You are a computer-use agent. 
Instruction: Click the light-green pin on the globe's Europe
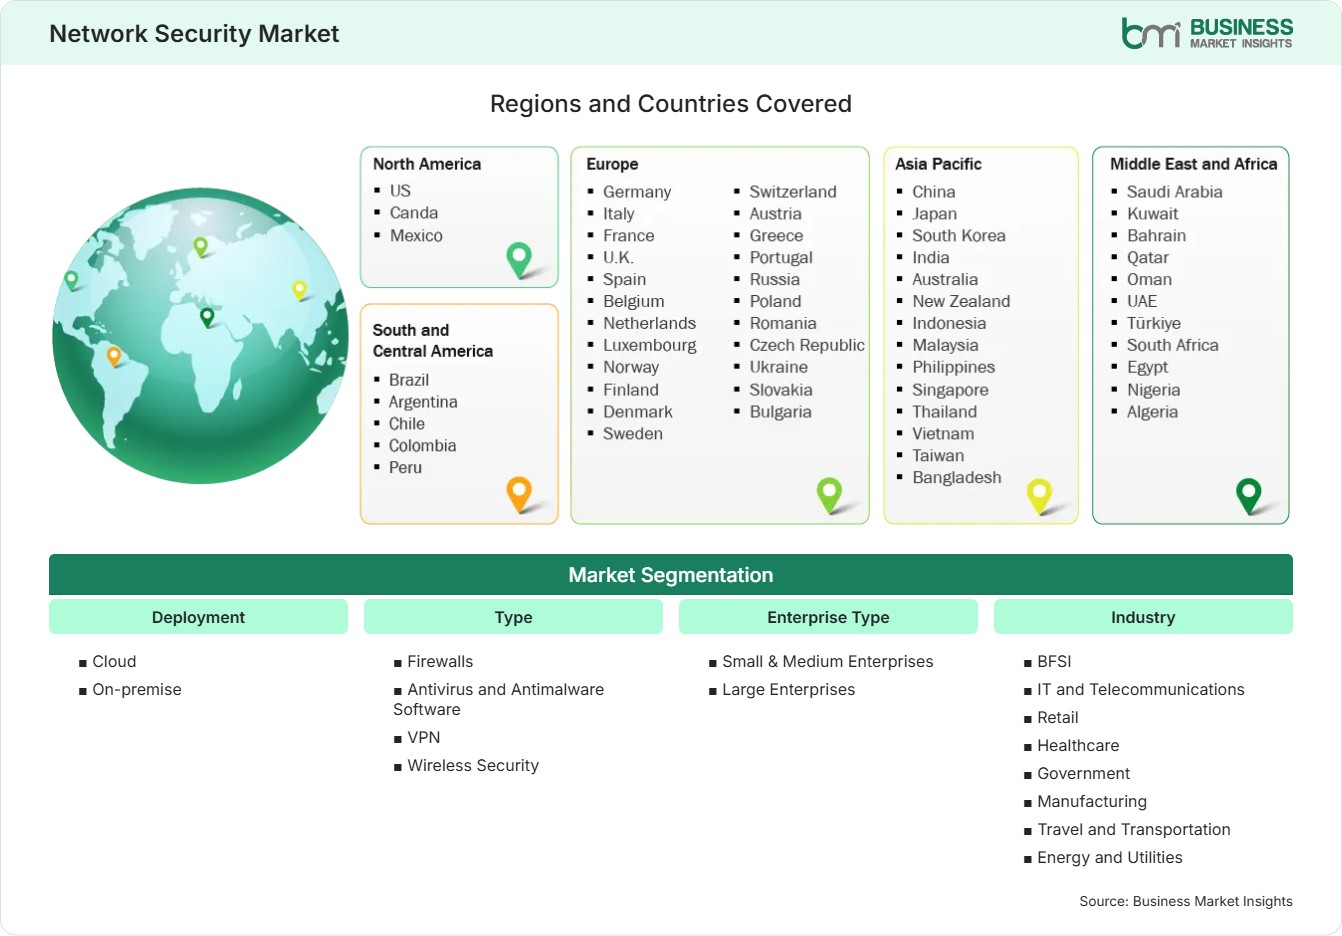point(200,246)
